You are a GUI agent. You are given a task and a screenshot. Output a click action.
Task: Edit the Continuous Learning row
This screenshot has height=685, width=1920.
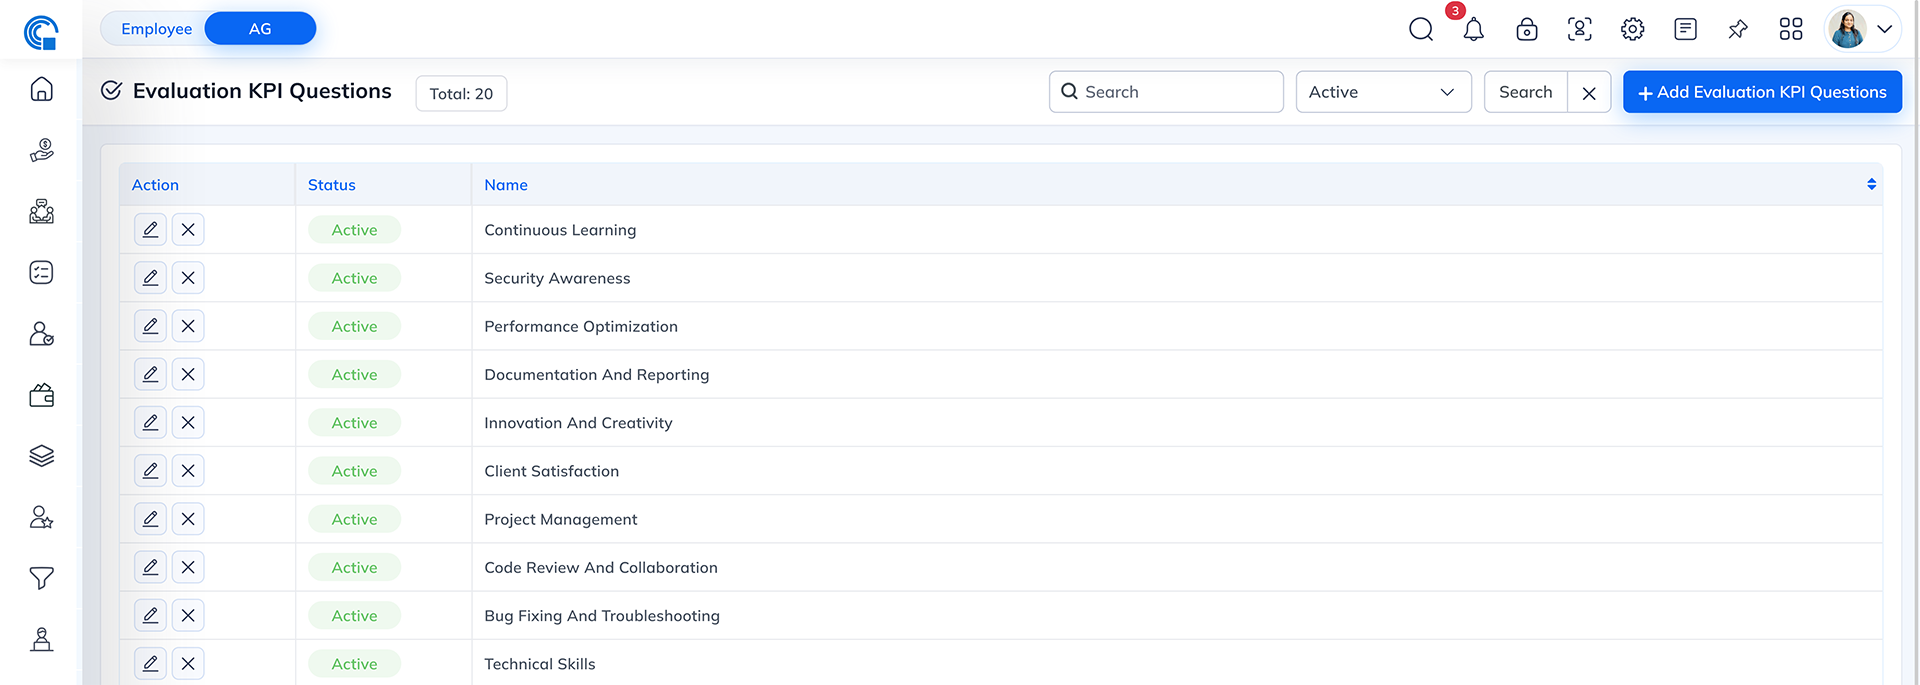pos(150,230)
